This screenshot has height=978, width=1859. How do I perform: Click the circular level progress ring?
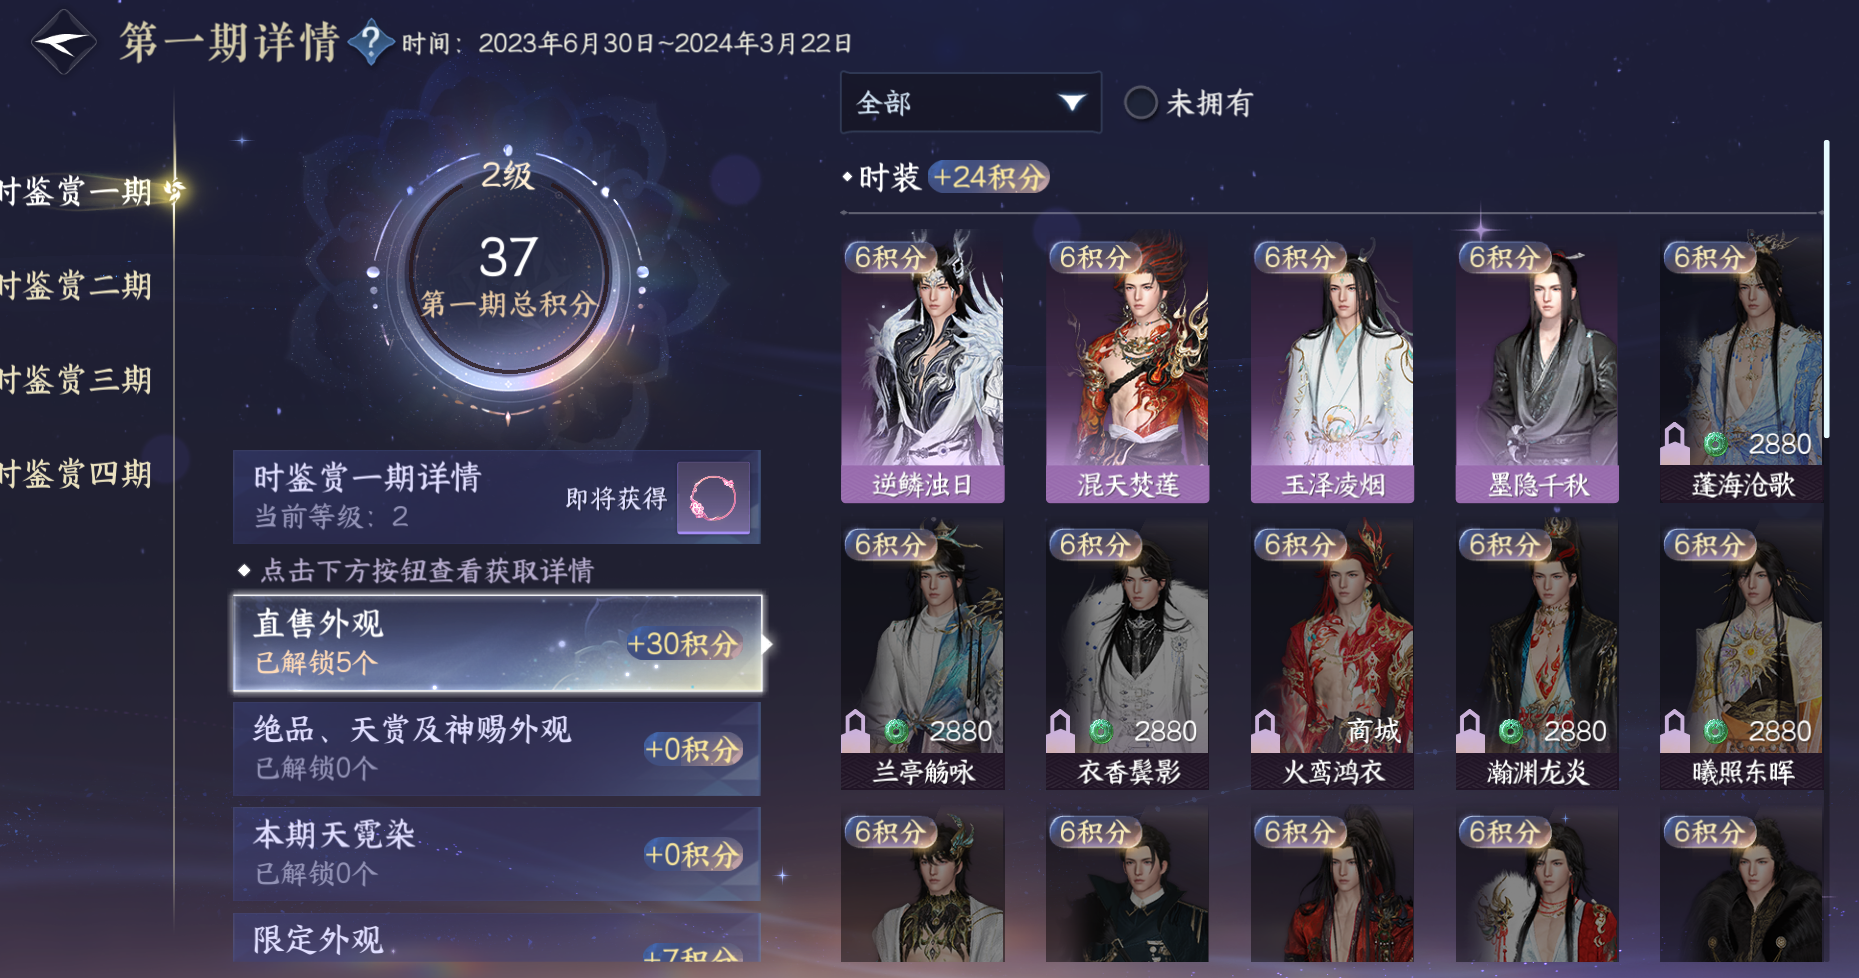point(508,274)
